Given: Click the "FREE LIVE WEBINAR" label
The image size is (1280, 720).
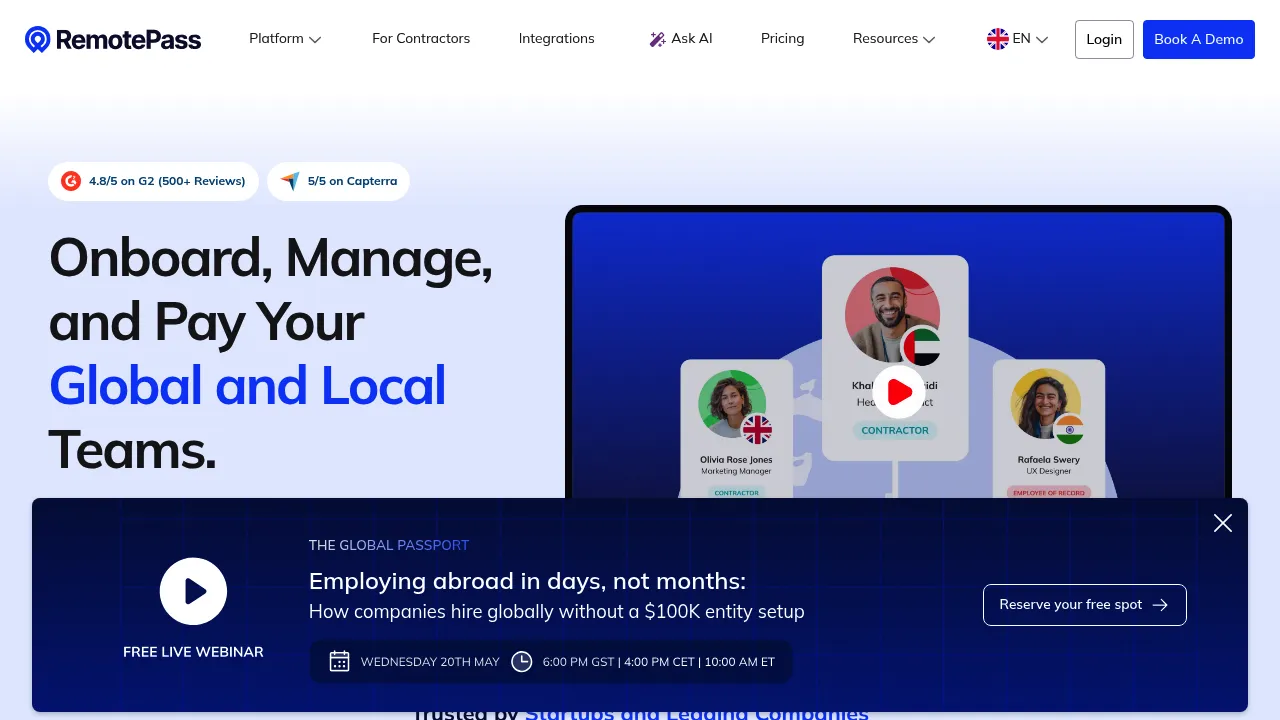Looking at the screenshot, I should click(193, 652).
